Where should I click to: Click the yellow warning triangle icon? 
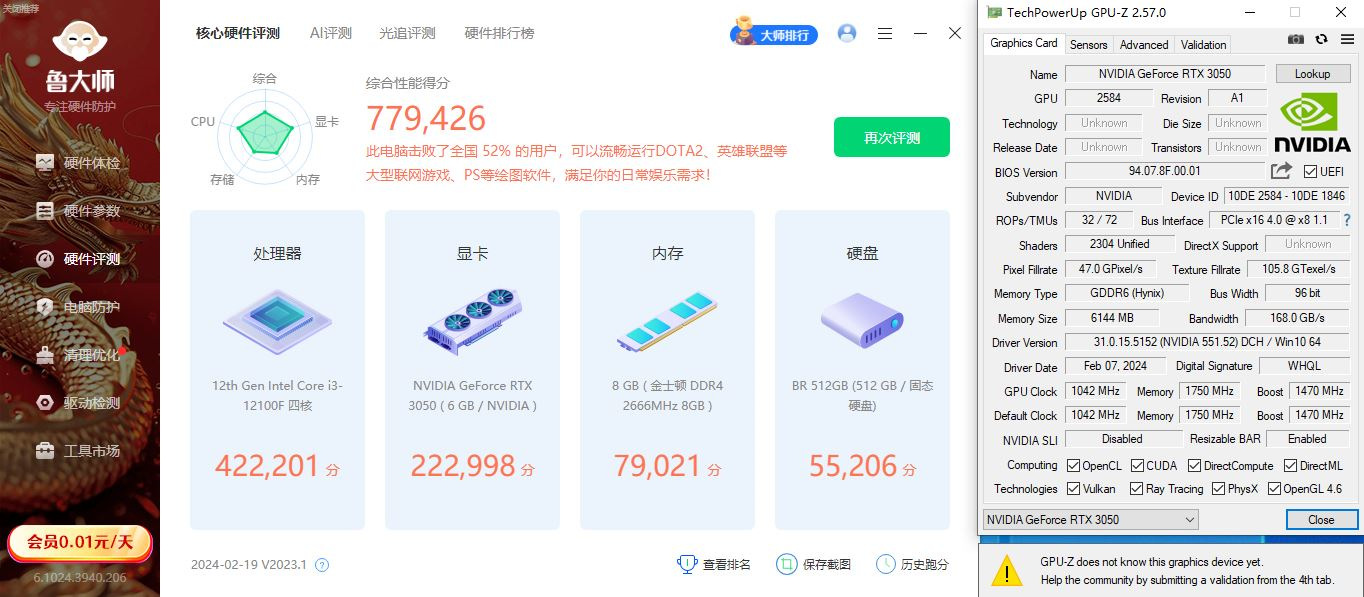click(1007, 571)
